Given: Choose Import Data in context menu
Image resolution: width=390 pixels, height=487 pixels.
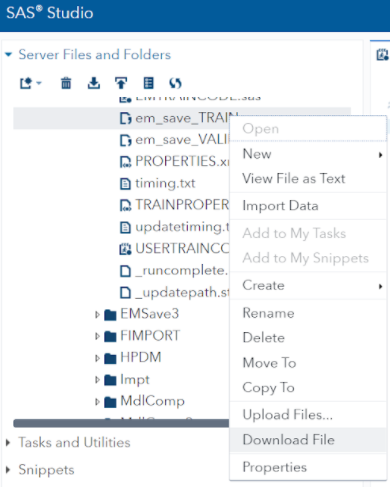Looking at the screenshot, I should (x=308, y=206).
